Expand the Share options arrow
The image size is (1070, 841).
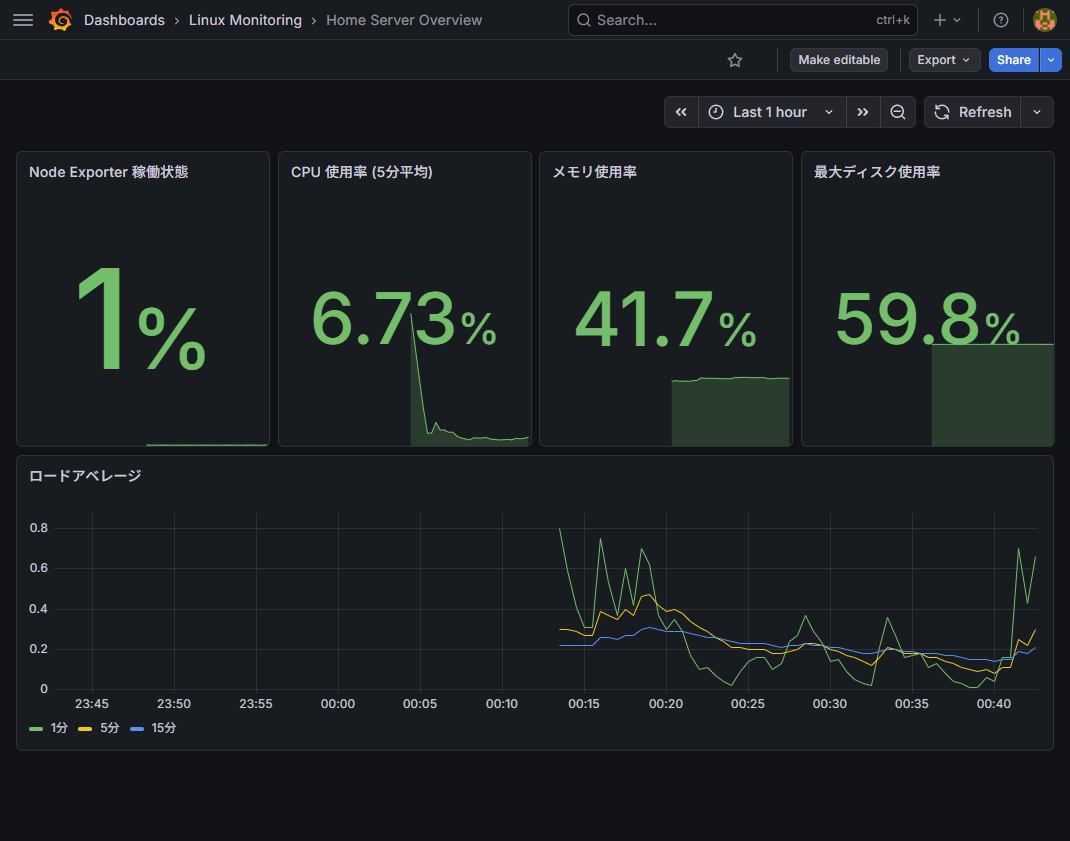[x=1051, y=60]
